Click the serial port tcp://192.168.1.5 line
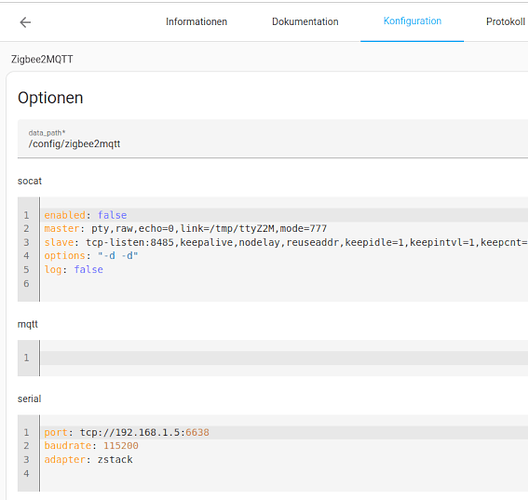 coord(284,432)
